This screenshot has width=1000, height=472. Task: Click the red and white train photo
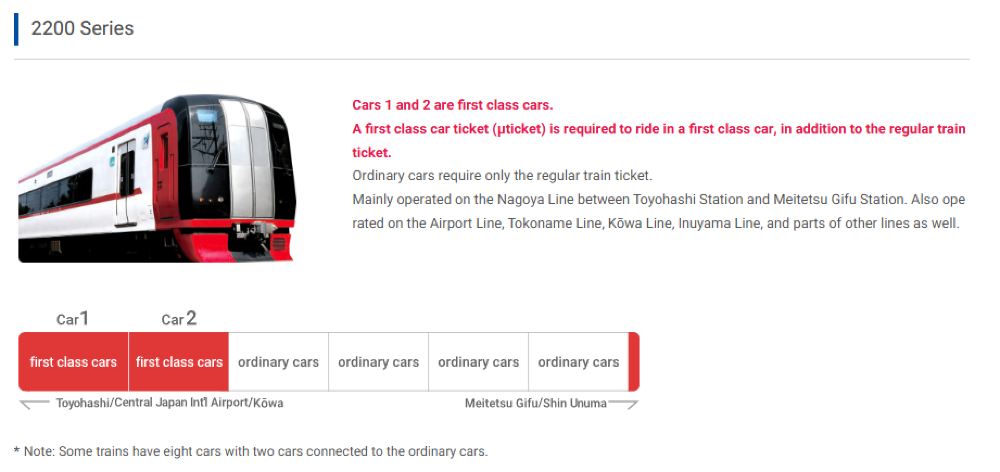156,178
